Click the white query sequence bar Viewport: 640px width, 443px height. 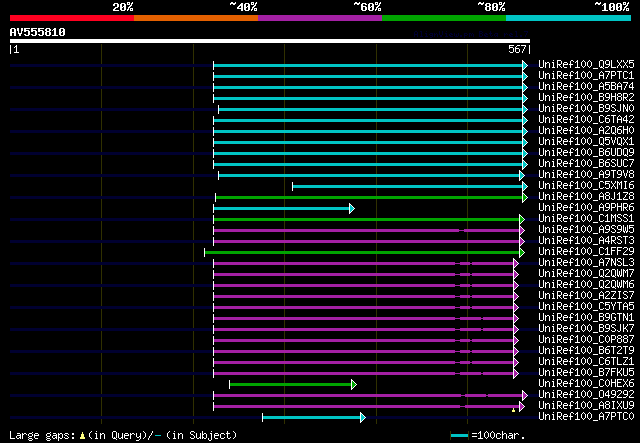point(270,41)
